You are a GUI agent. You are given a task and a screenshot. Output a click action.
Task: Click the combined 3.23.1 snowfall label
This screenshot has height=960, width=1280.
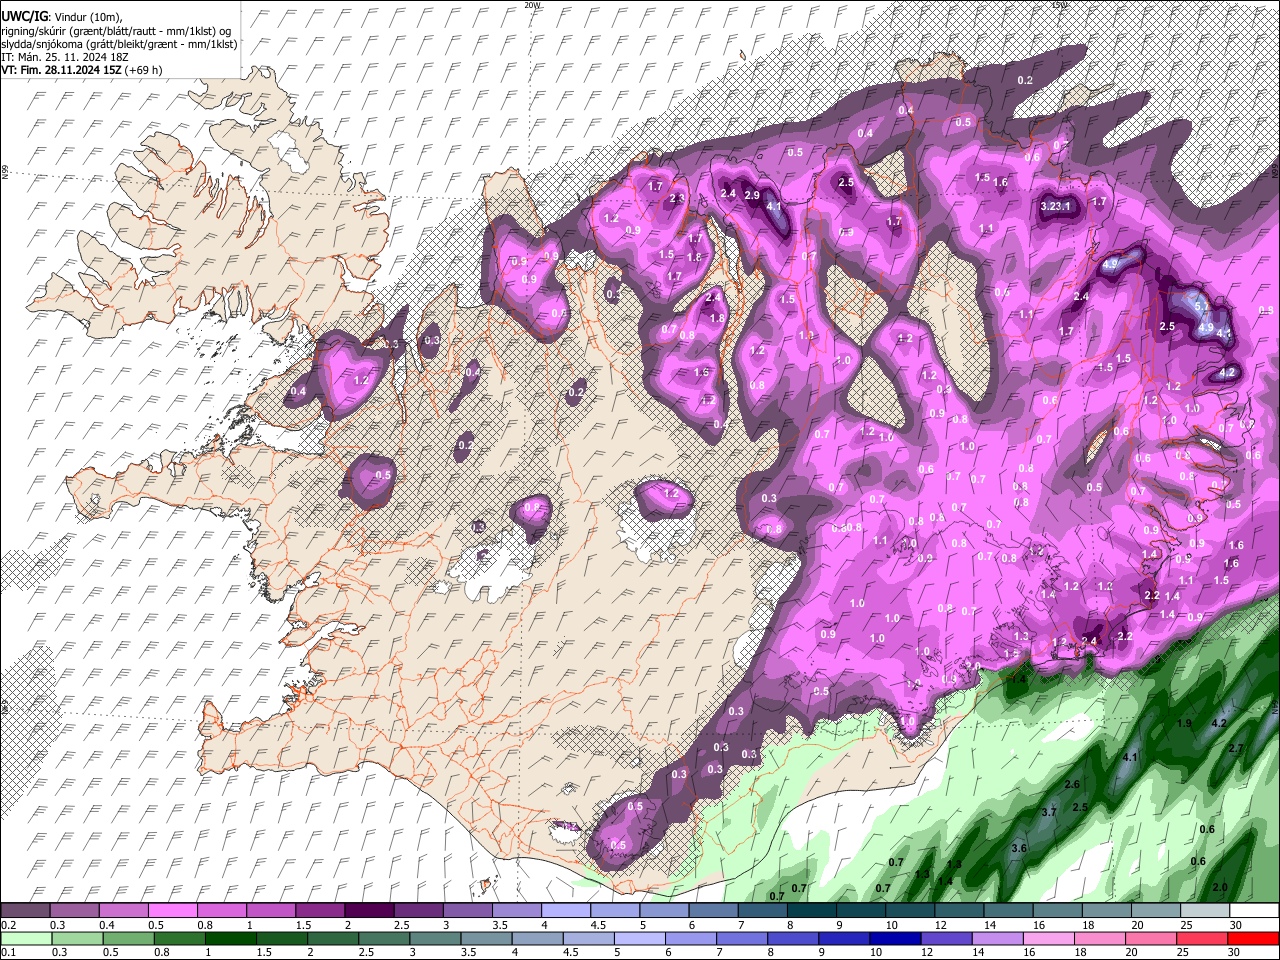click(x=1056, y=206)
